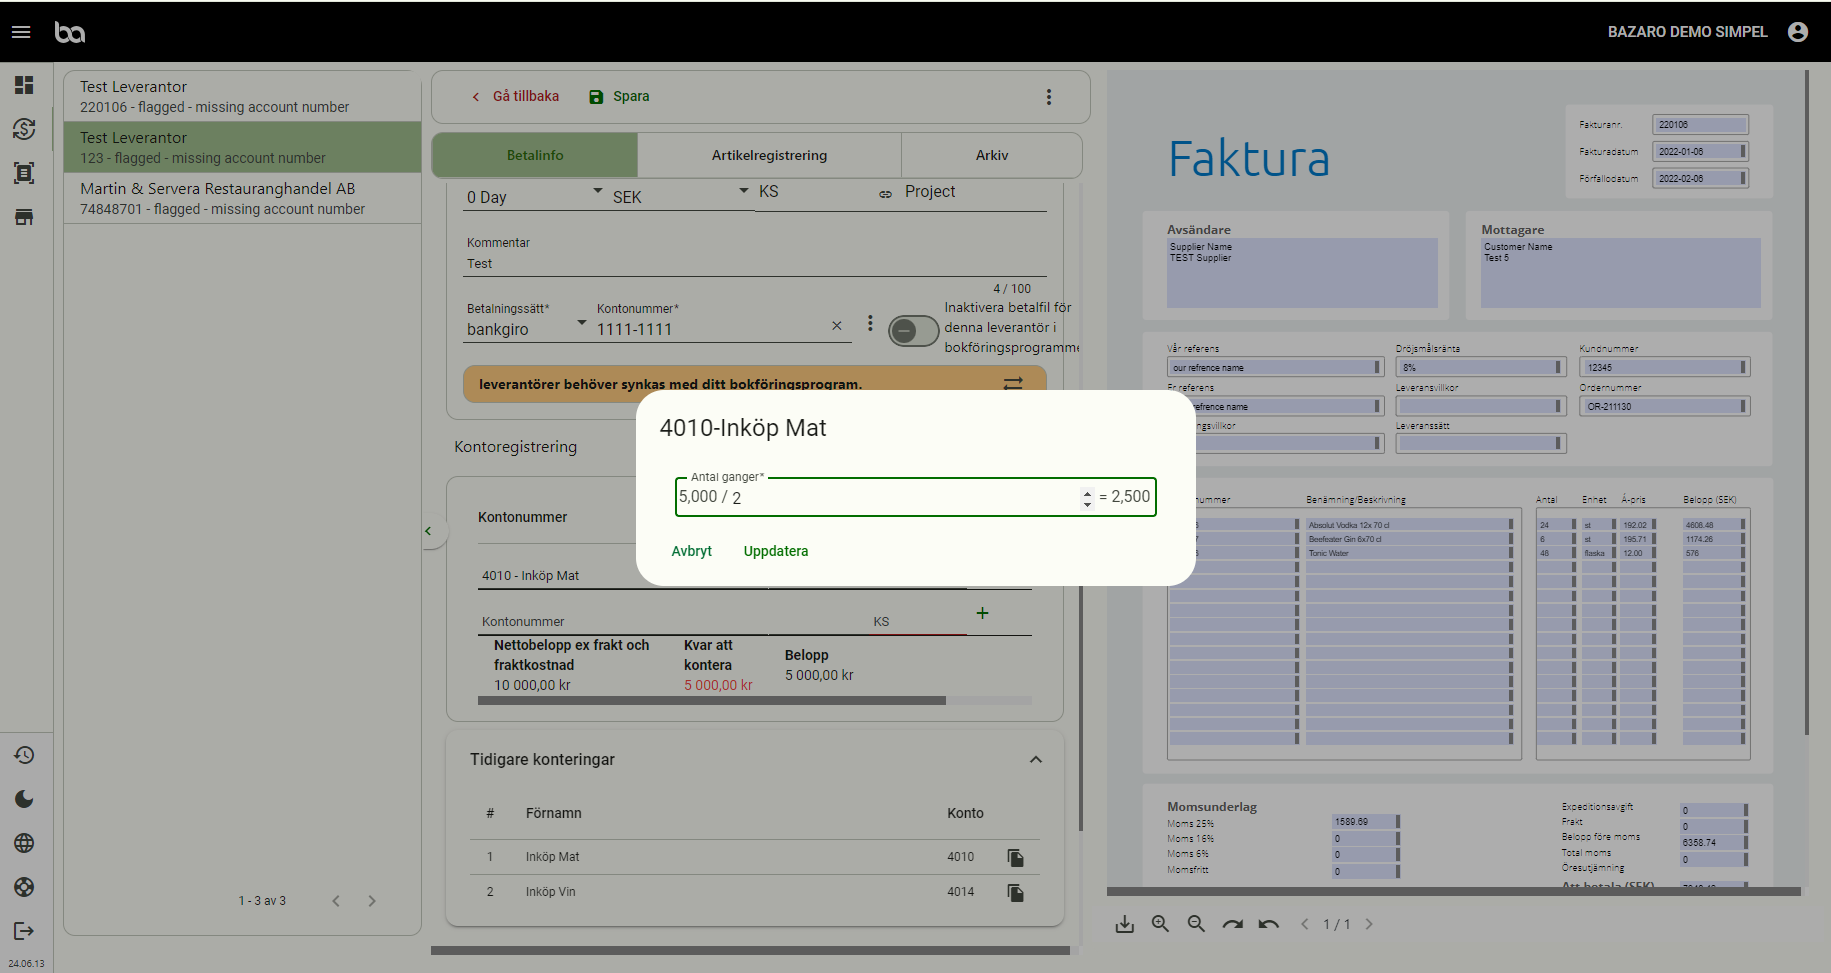Click the Antal ganger number stepper arrows
This screenshot has height=973, width=1831.
(x=1087, y=497)
